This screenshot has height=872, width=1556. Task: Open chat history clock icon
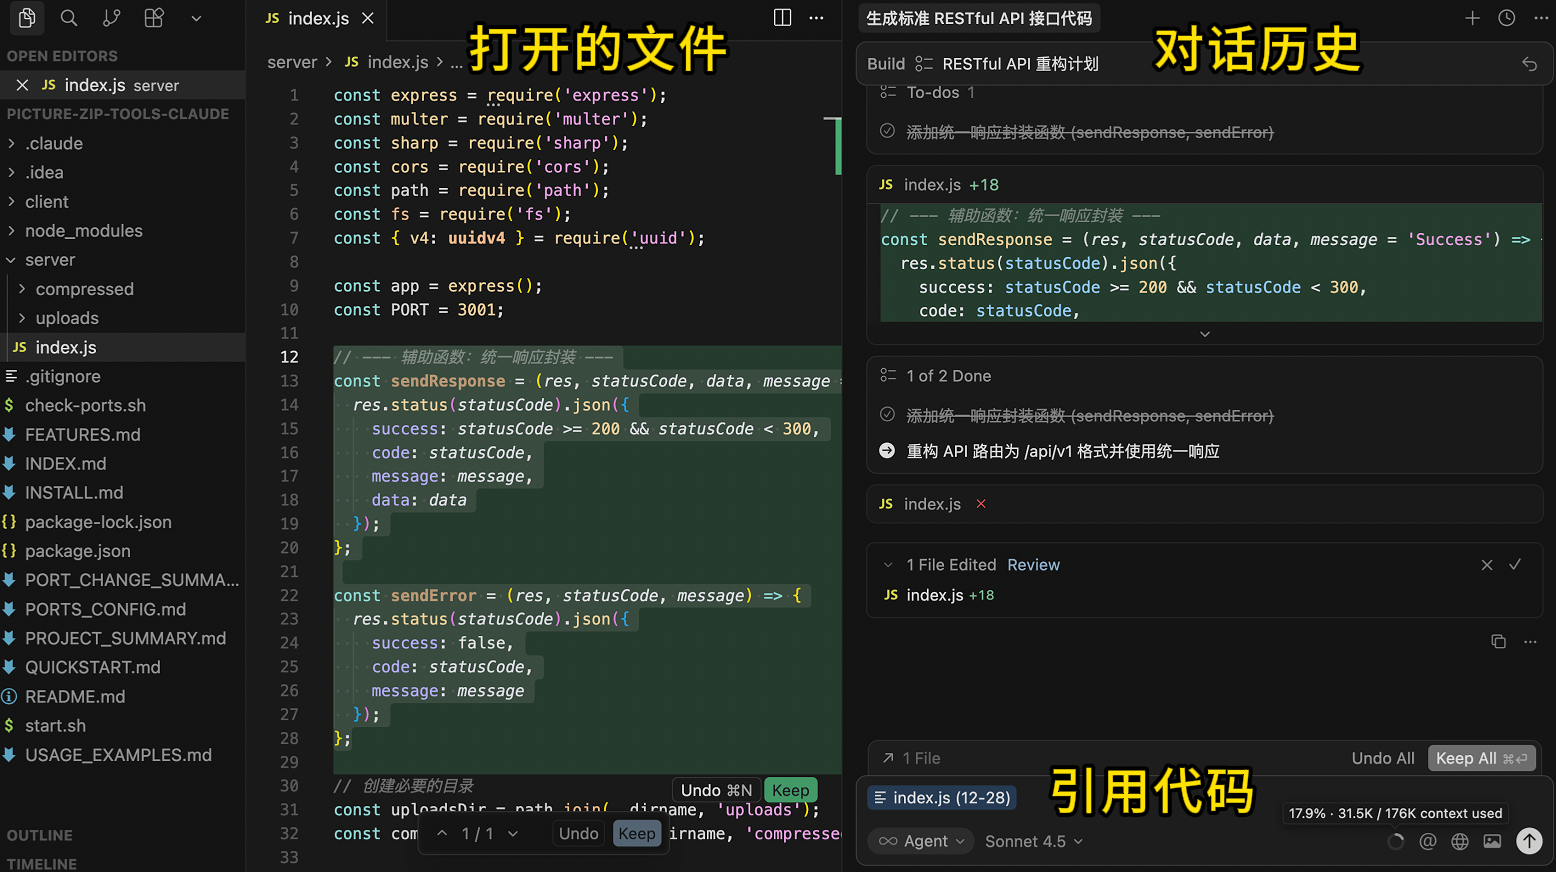[1507, 18]
